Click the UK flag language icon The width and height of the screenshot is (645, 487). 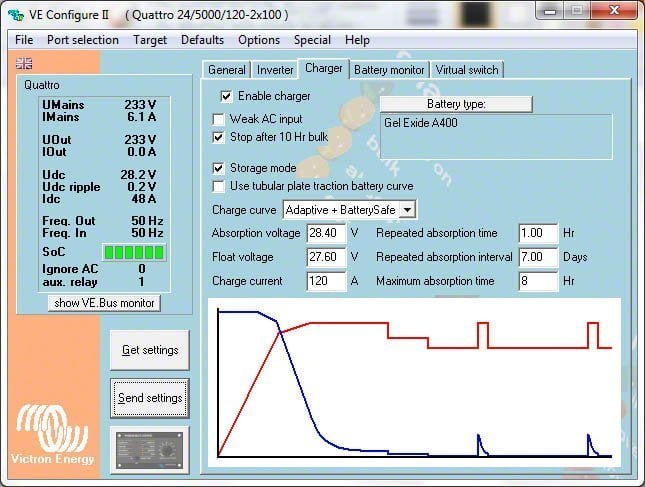point(24,63)
